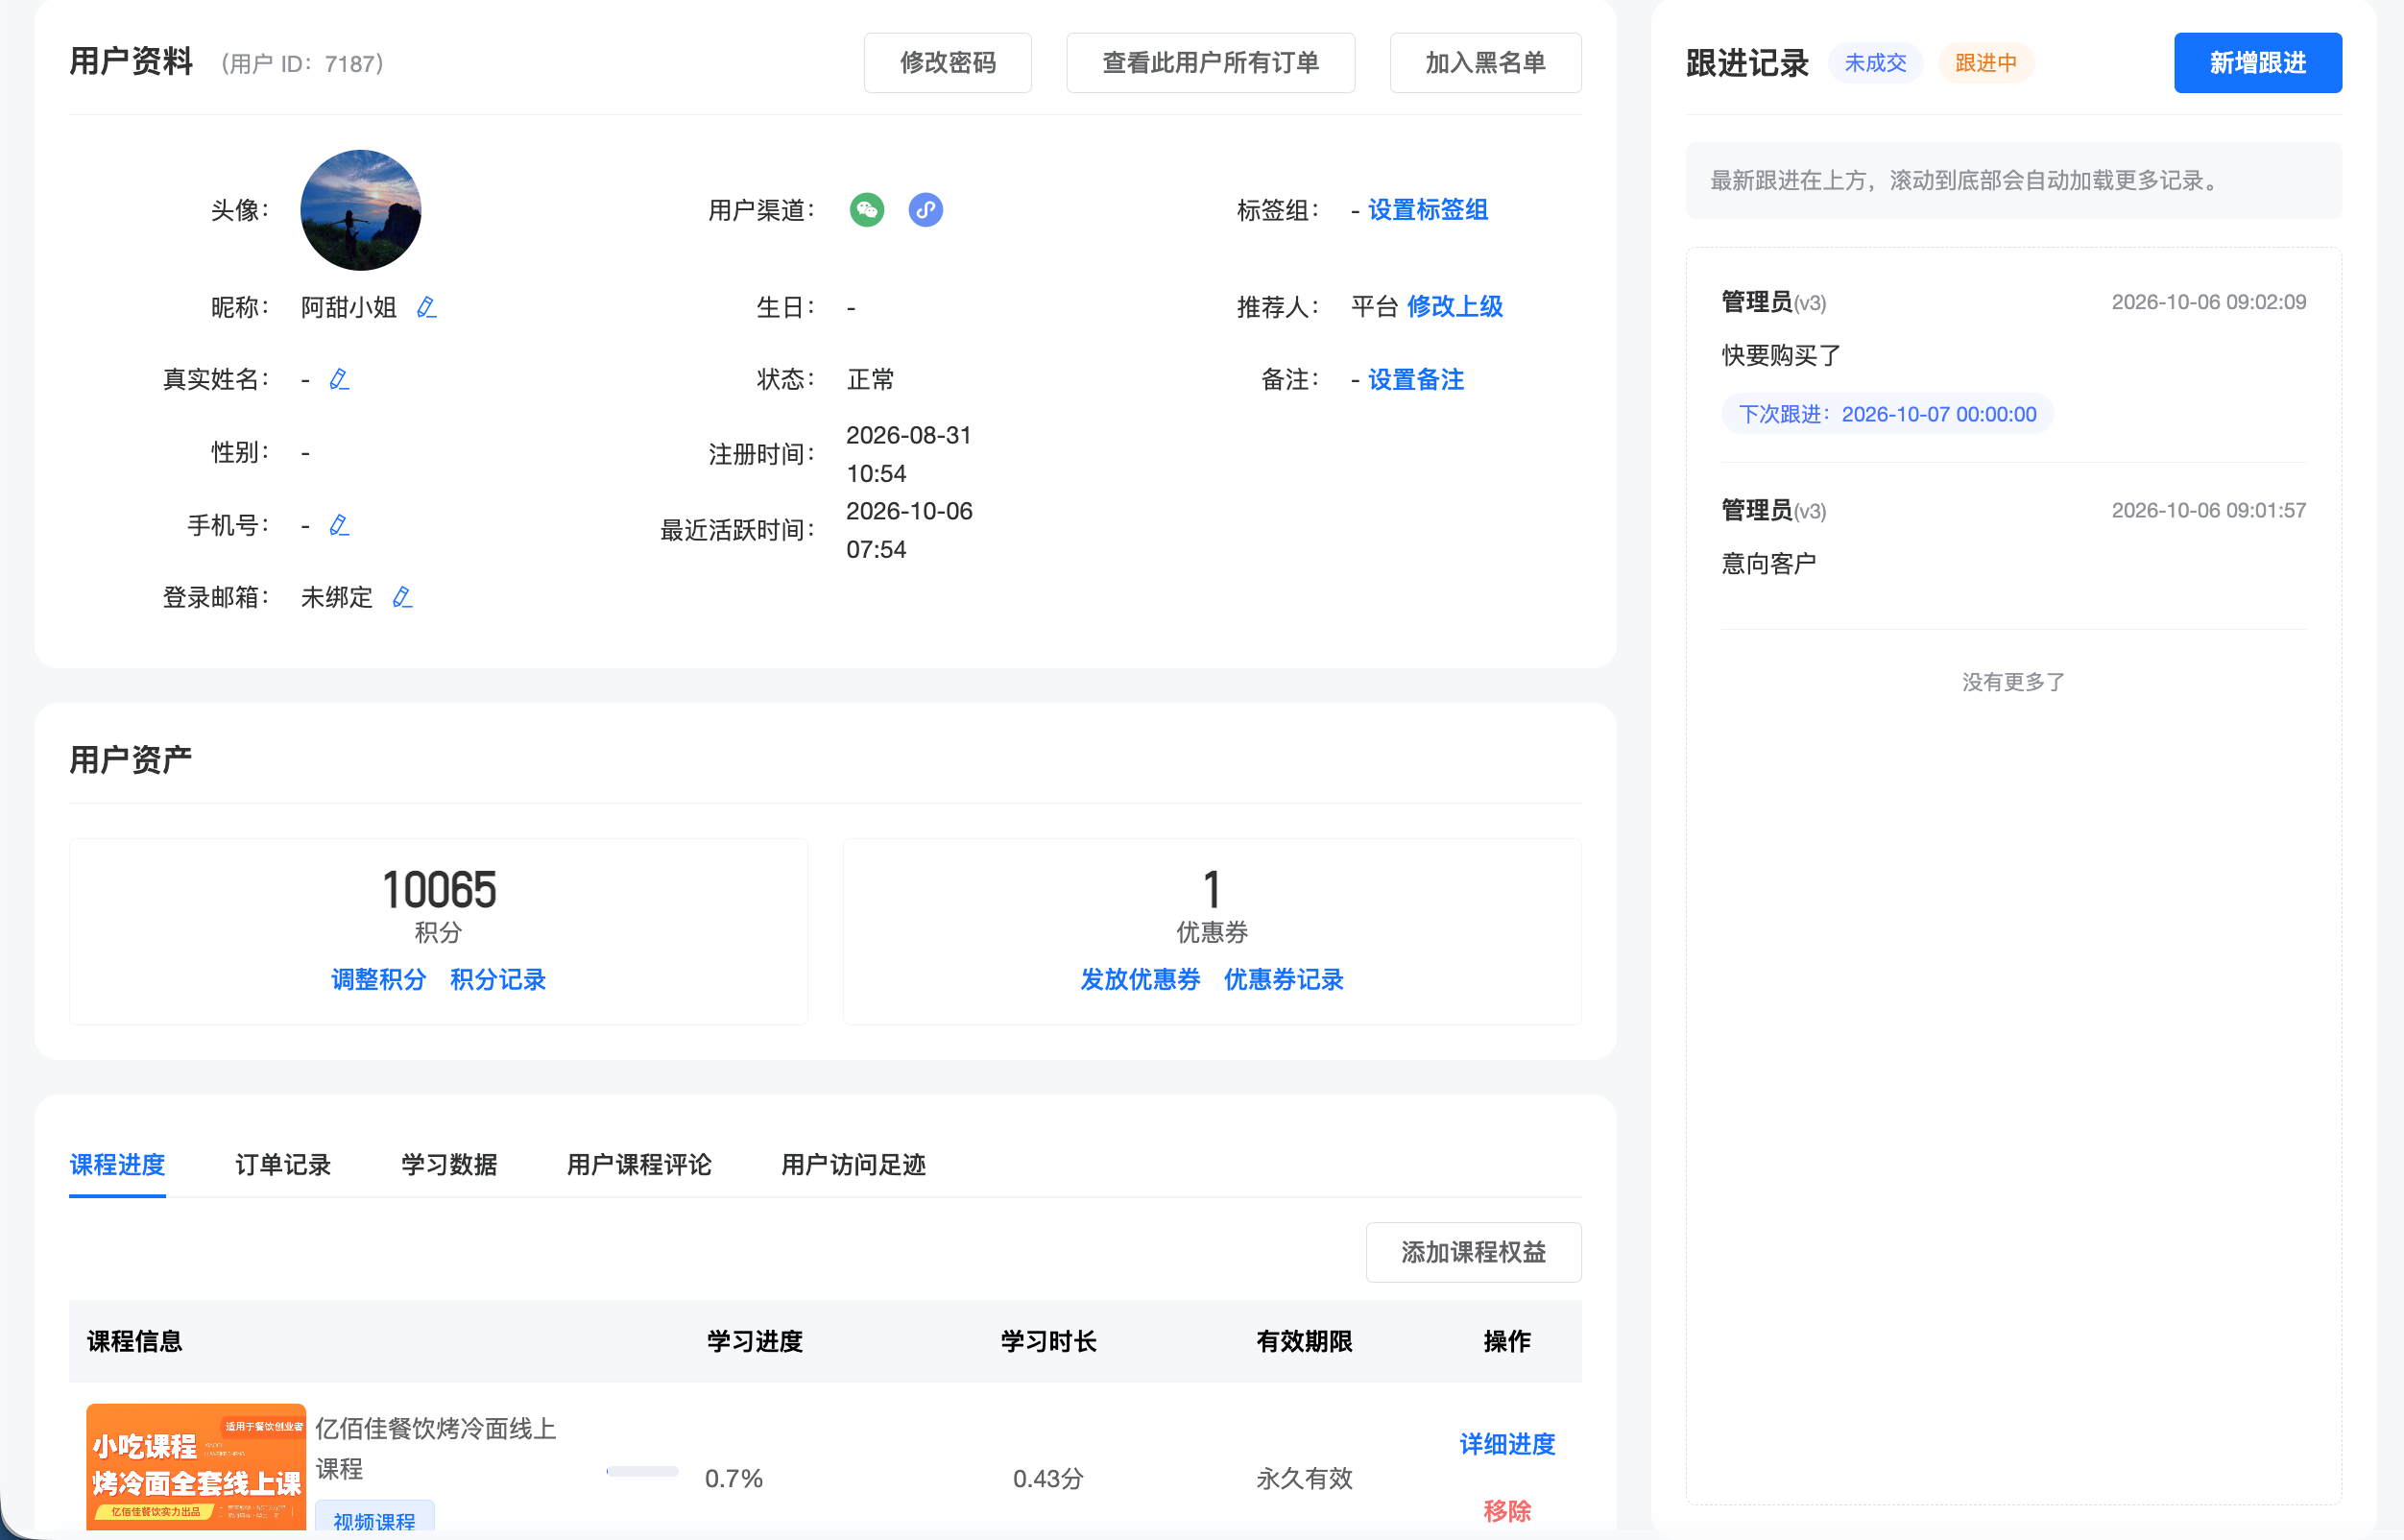2404x1540 pixels.
Task: Click the 修改密码 button
Action: 947,63
